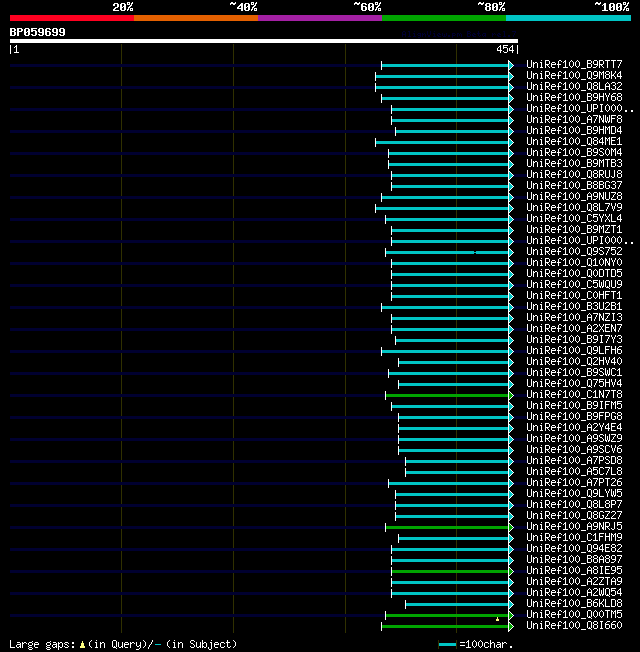
Task: Select the UniRef100_Q0DTD5 label
Action: [x=574, y=274]
